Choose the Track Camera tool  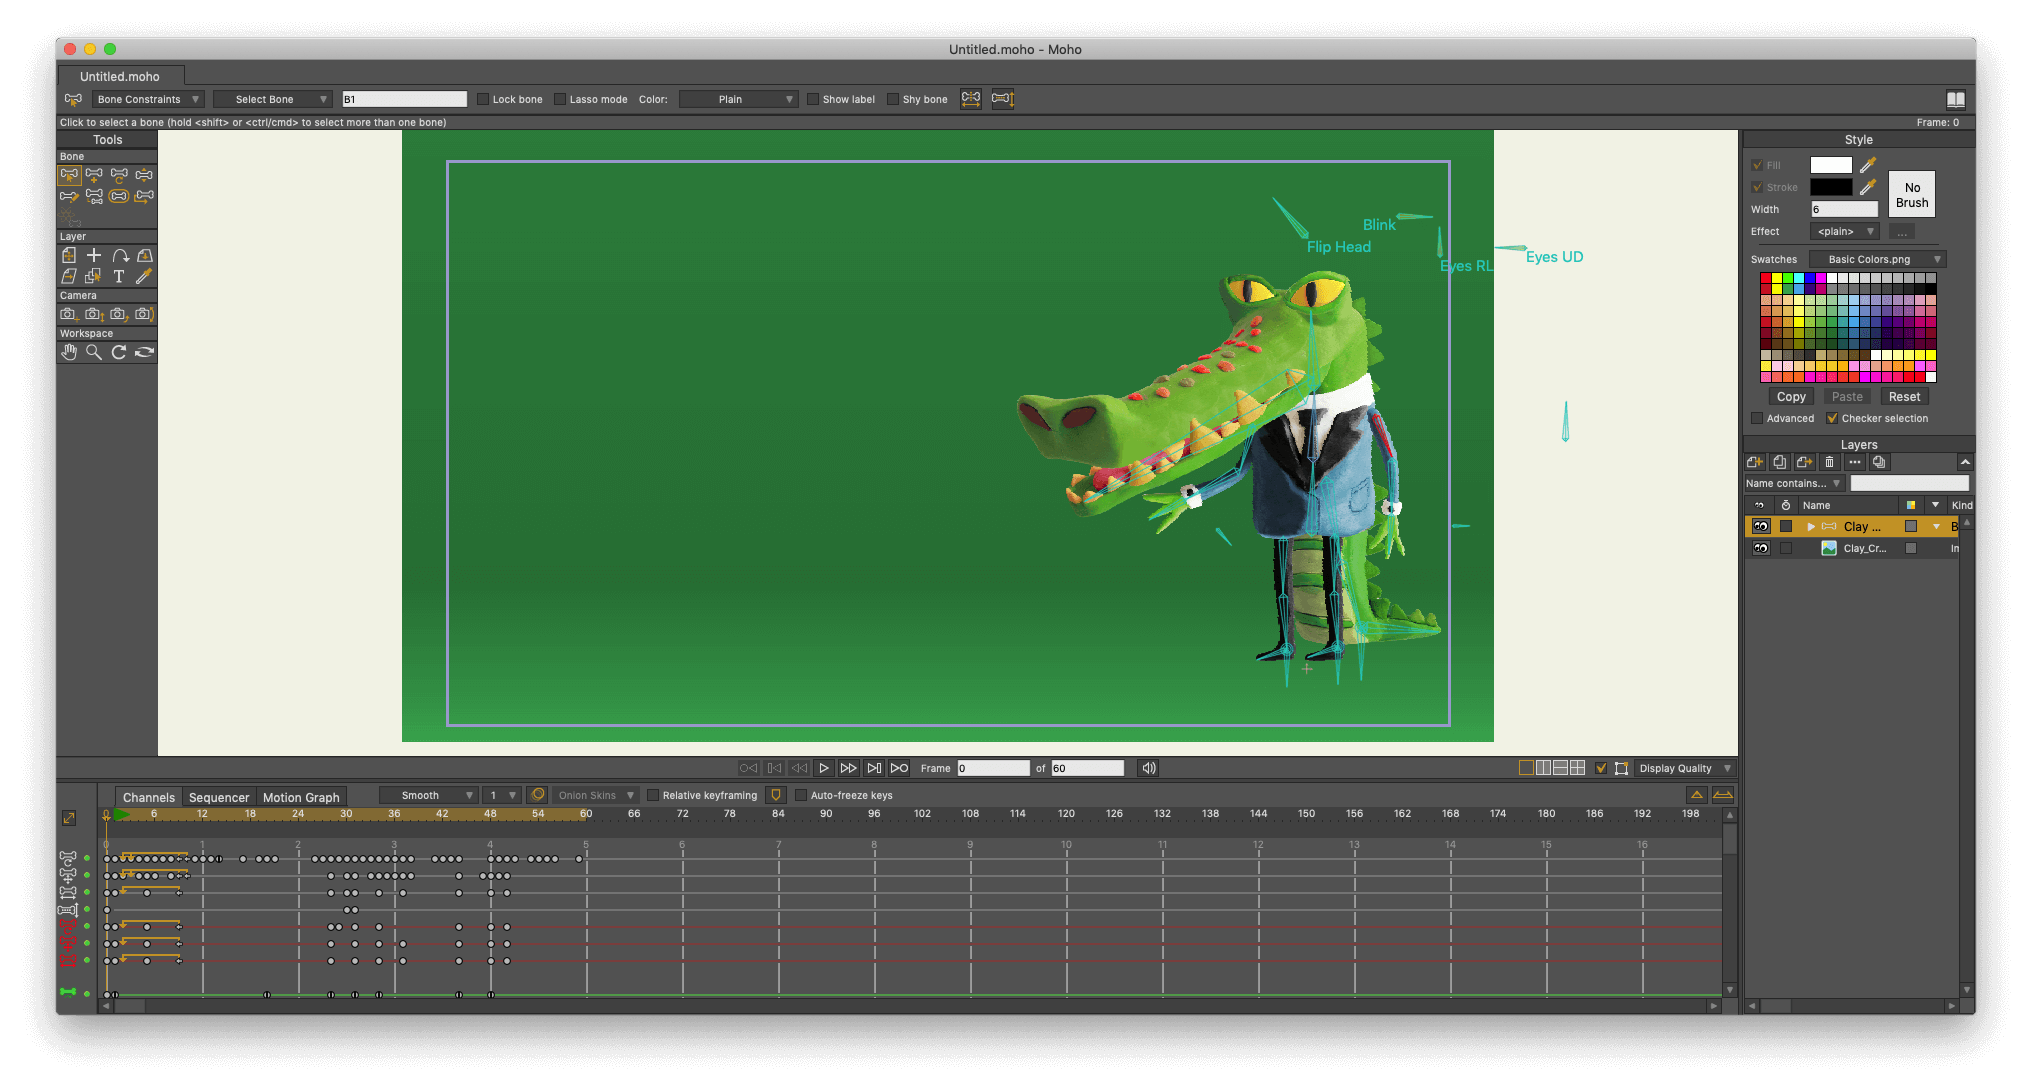[x=68, y=314]
